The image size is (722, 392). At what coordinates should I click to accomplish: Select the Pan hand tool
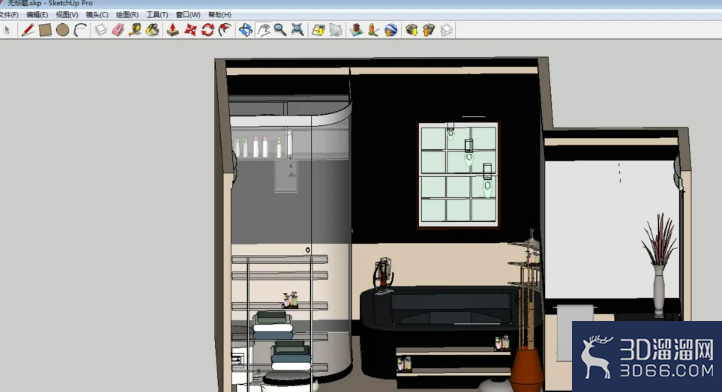[x=263, y=30]
